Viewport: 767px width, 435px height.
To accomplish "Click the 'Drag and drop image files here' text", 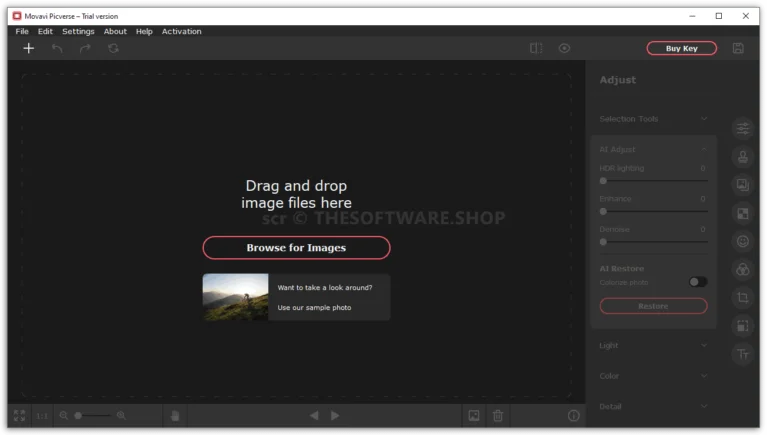I will click(296, 194).
